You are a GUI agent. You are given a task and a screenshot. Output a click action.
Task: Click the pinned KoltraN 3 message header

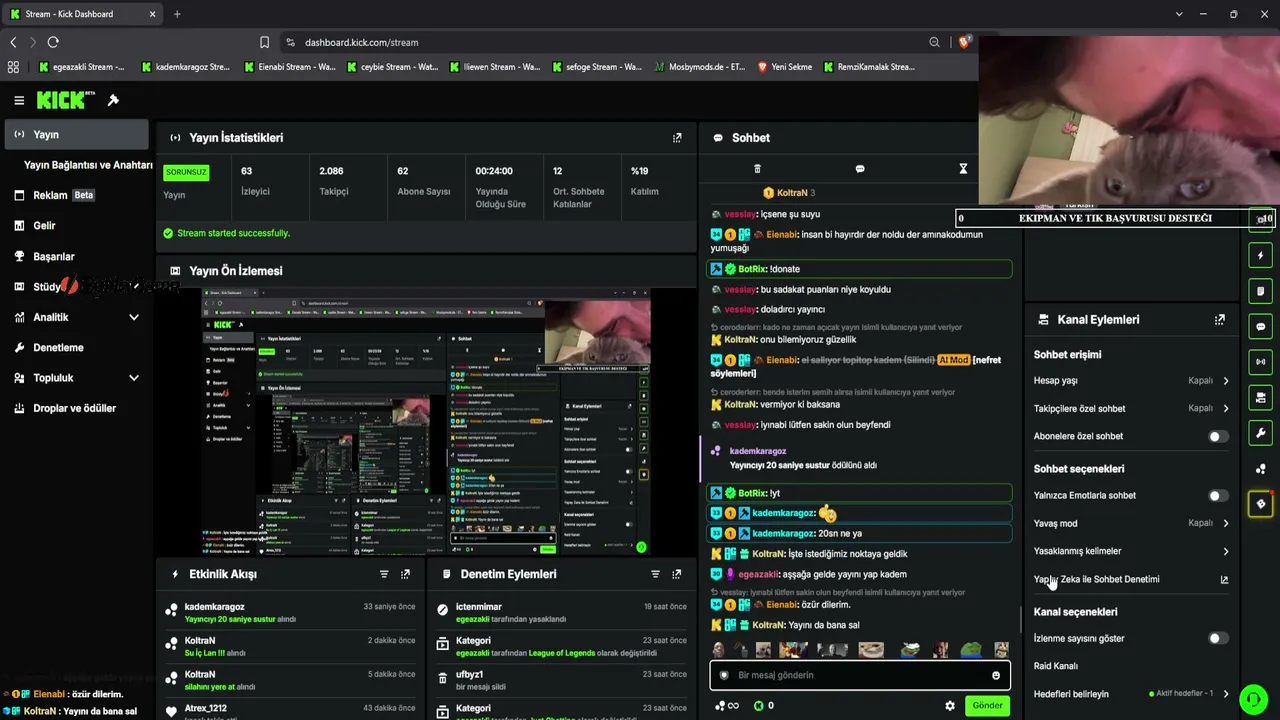(789, 192)
